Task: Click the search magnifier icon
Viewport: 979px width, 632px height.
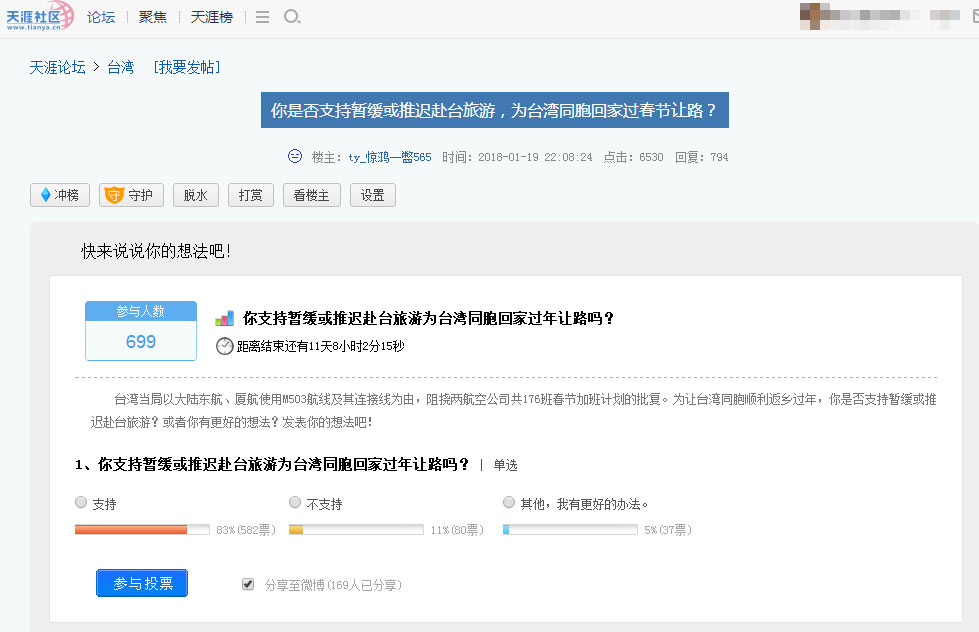Action: [x=292, y=17]
